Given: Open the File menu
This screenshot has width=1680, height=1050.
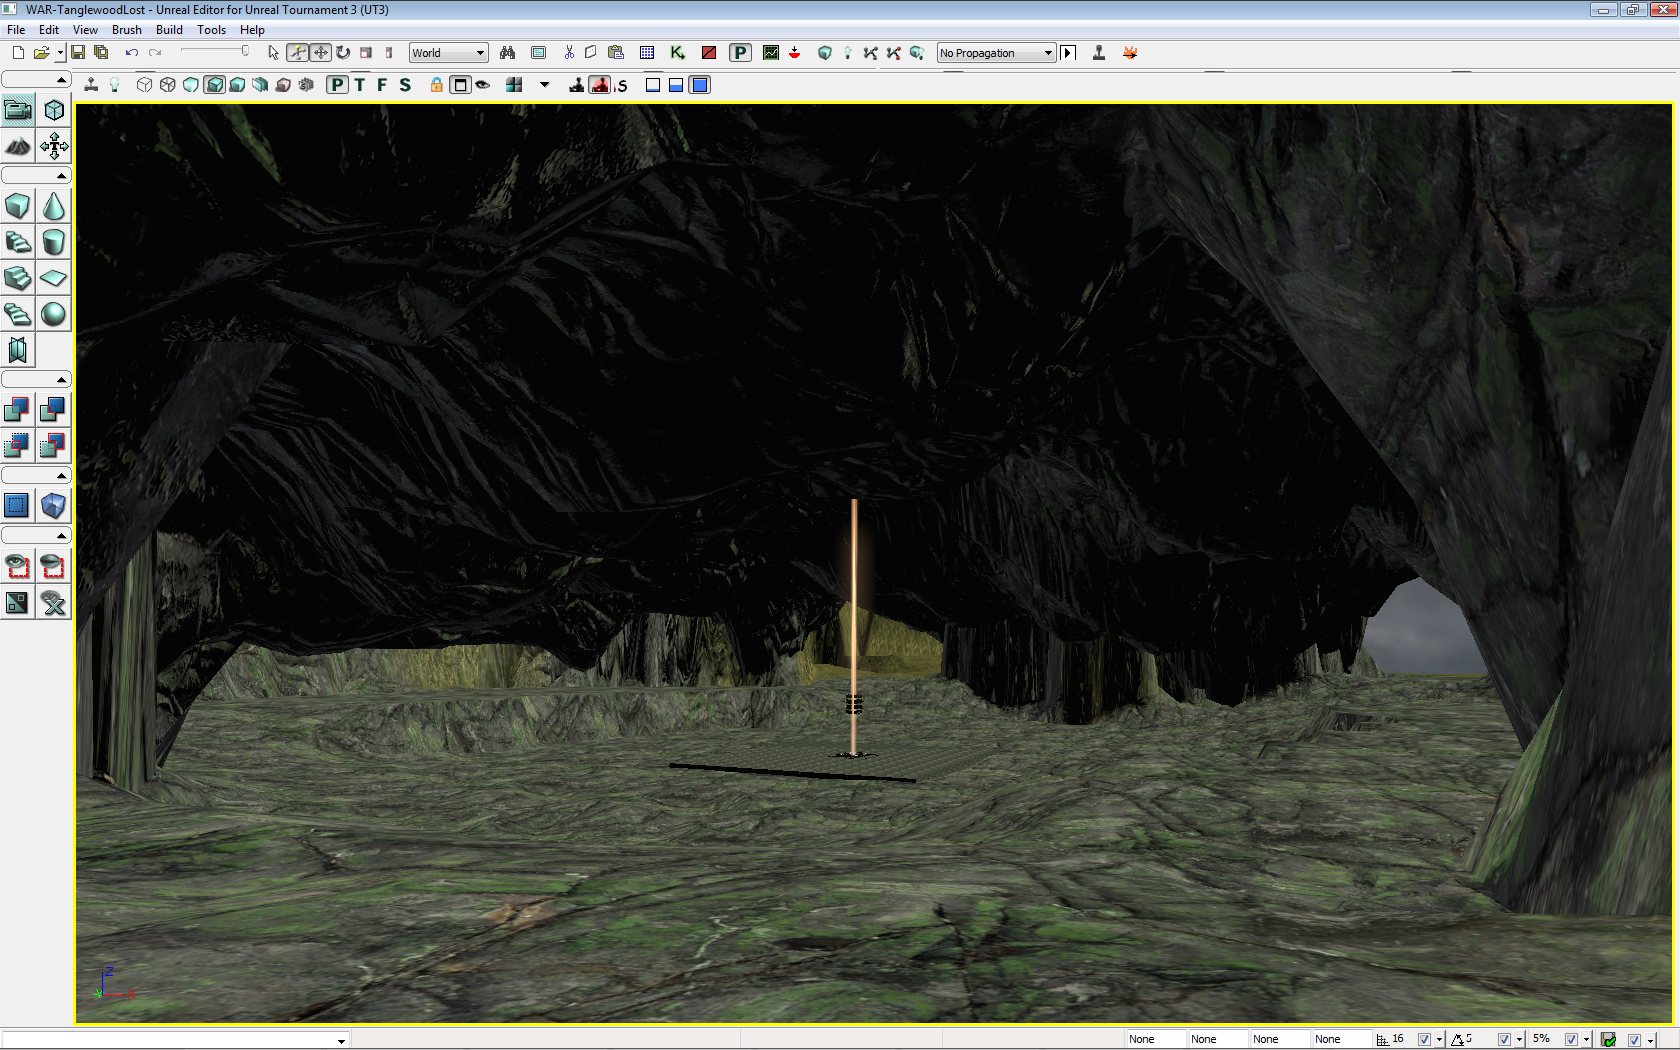Looking at the screenshot, I should pyautogui.click(x=16, y=30).
